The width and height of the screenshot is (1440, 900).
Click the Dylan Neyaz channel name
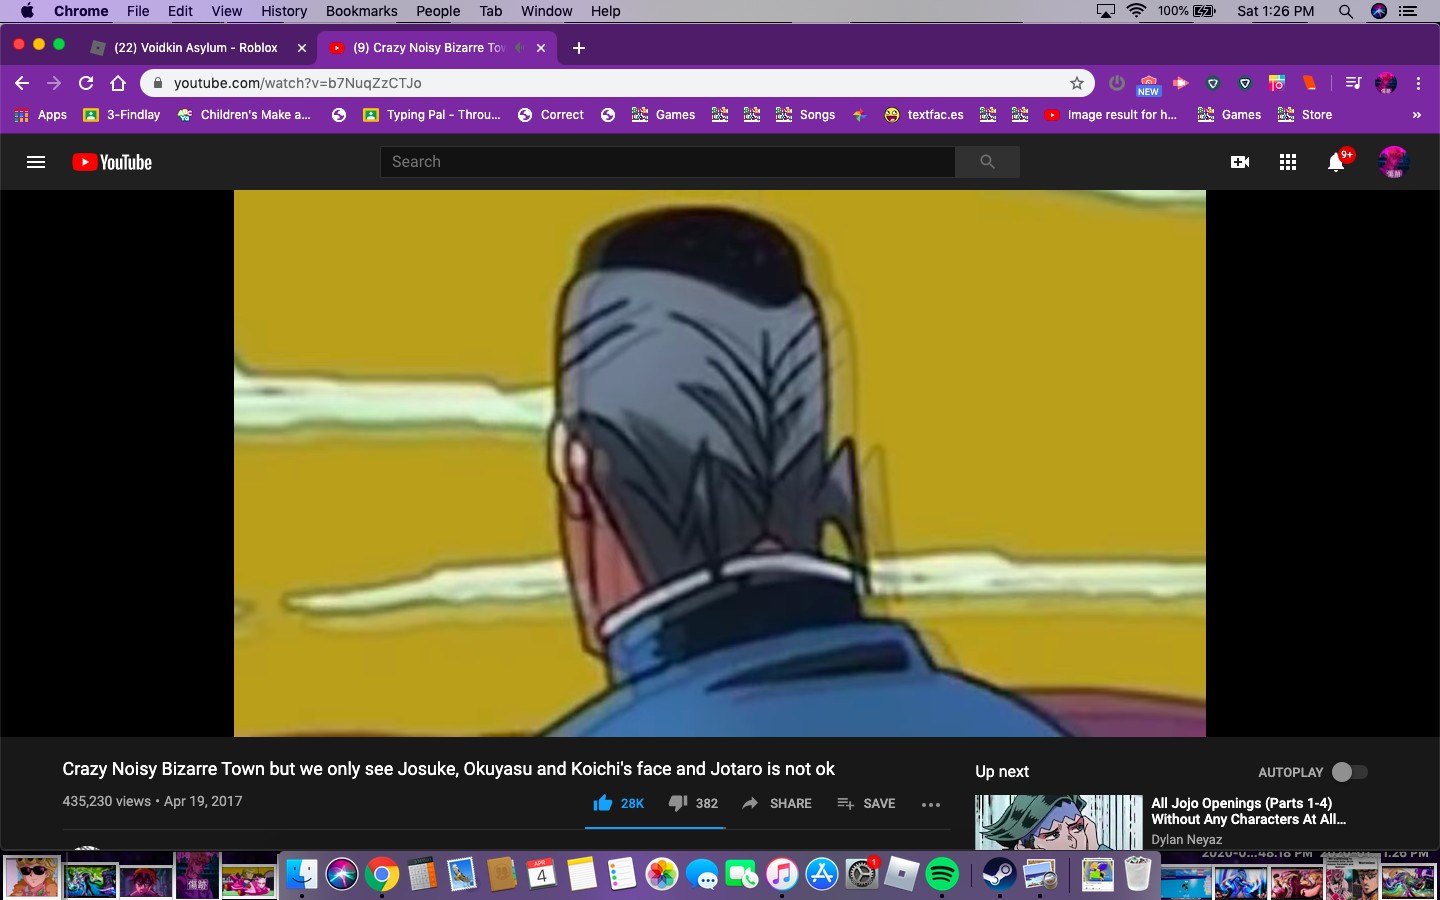[x=1186, y=840]
